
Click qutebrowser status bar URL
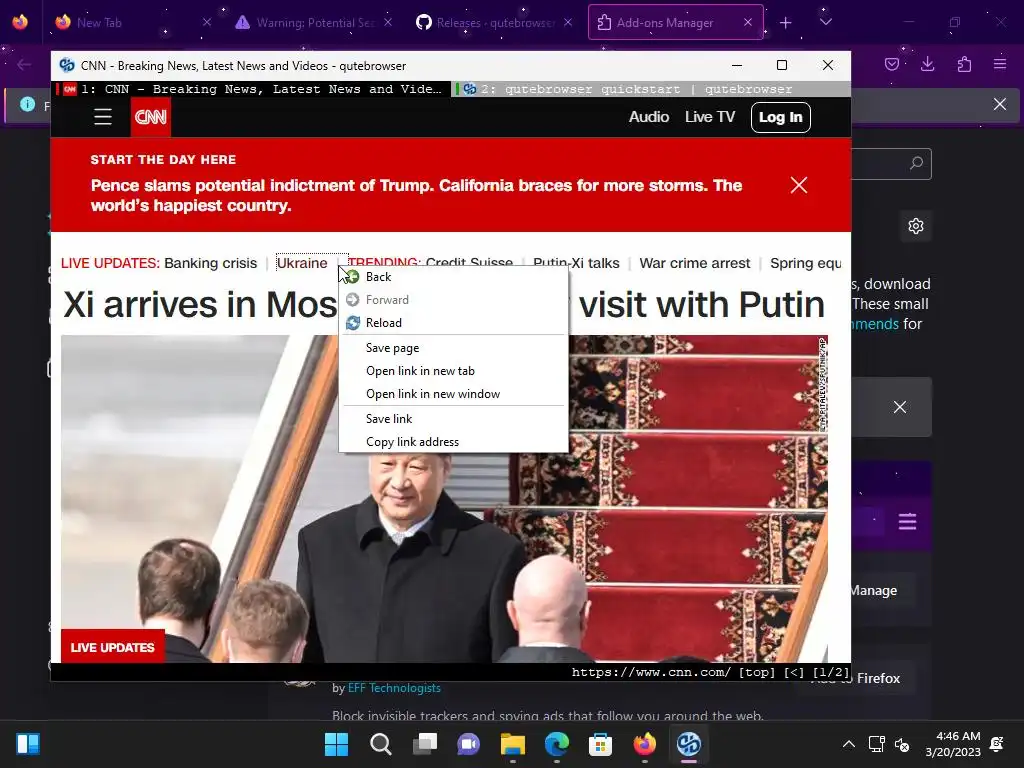coord(651,672)
